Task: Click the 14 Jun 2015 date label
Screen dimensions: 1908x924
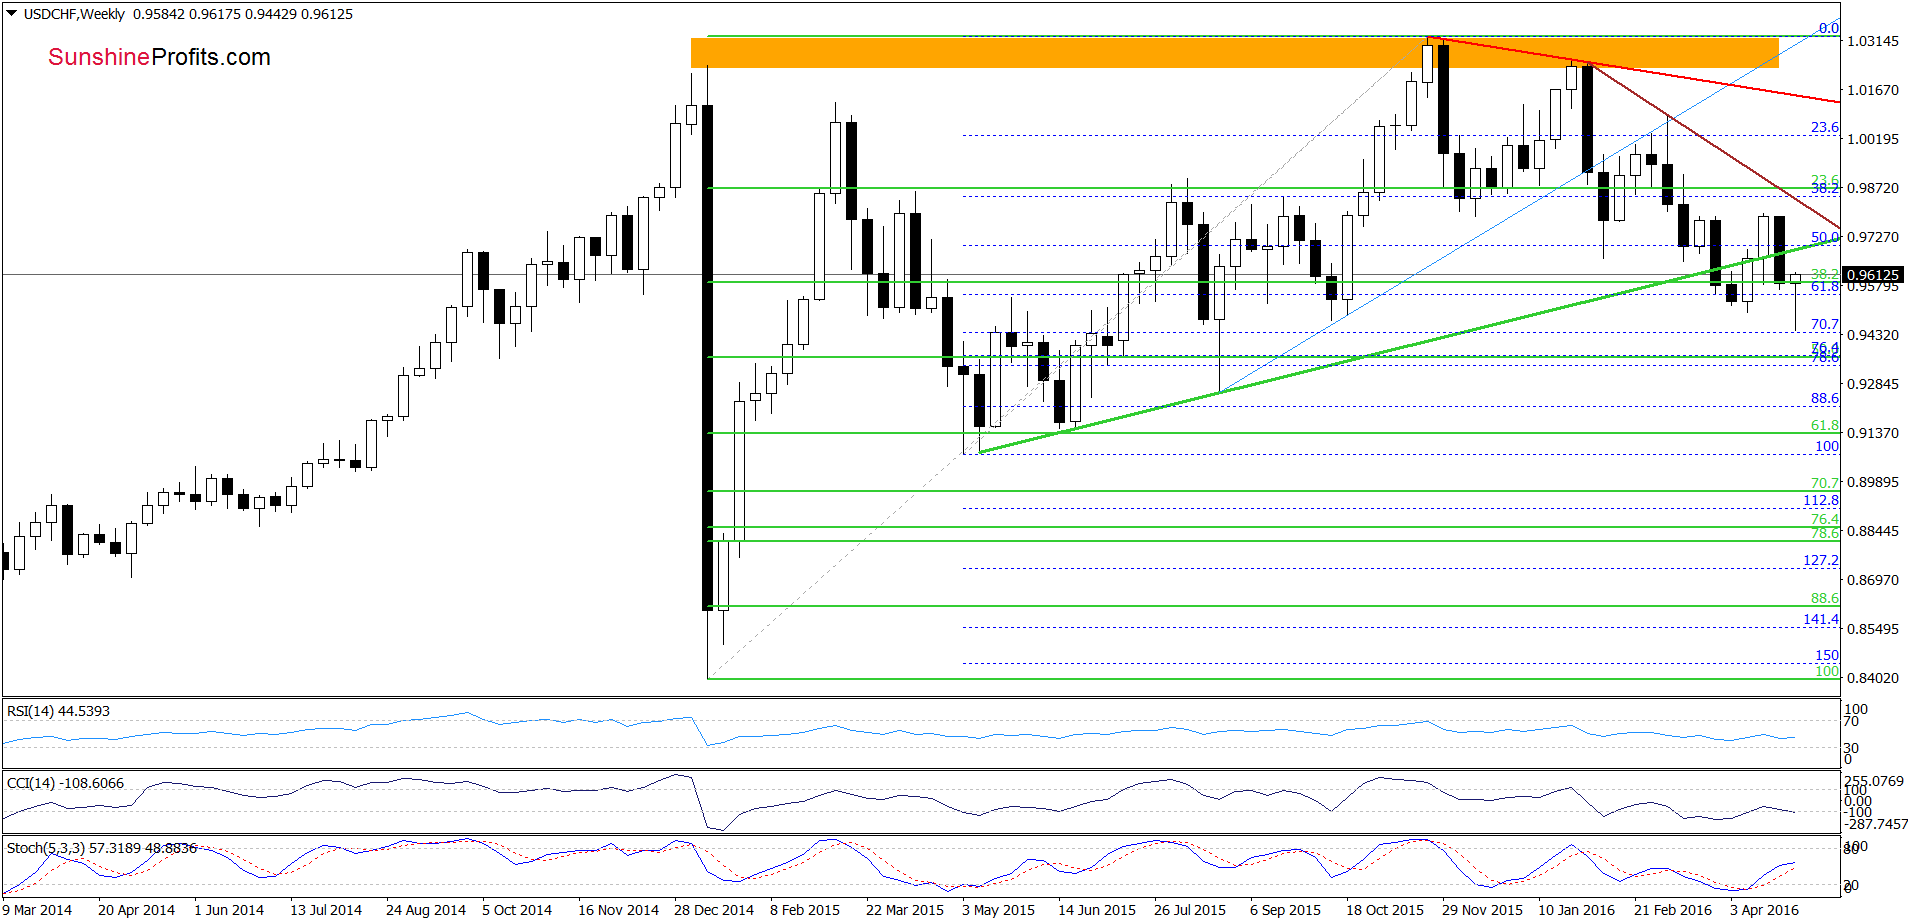Action: pos(1097,910)
